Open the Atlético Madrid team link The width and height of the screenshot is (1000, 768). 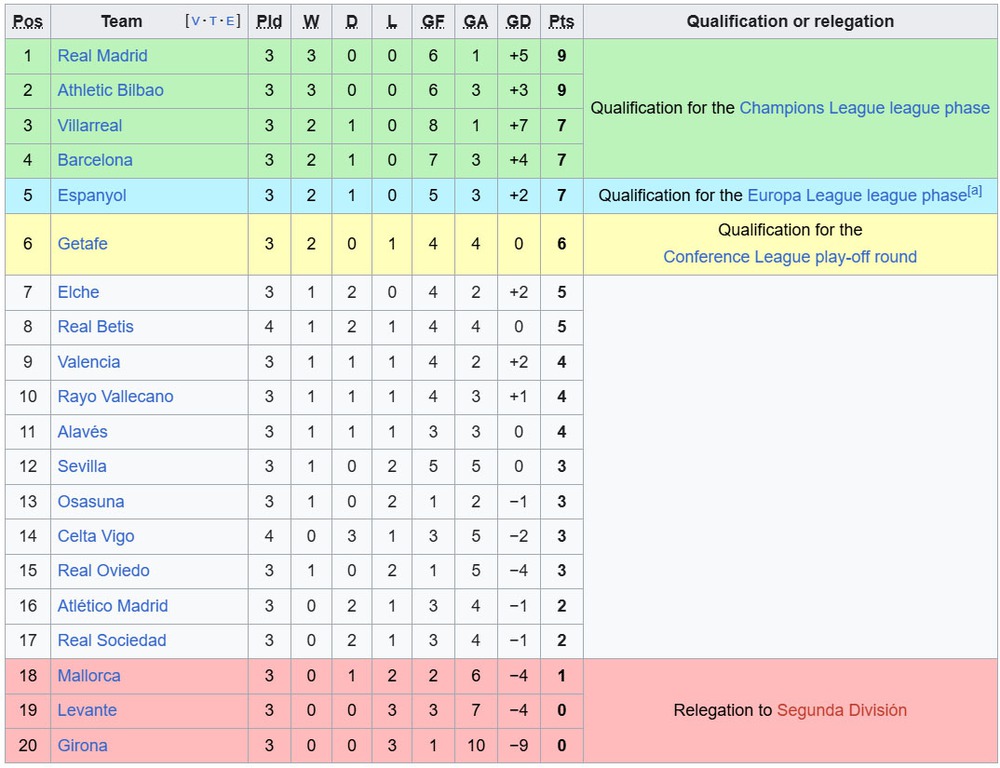pos(113,605)
